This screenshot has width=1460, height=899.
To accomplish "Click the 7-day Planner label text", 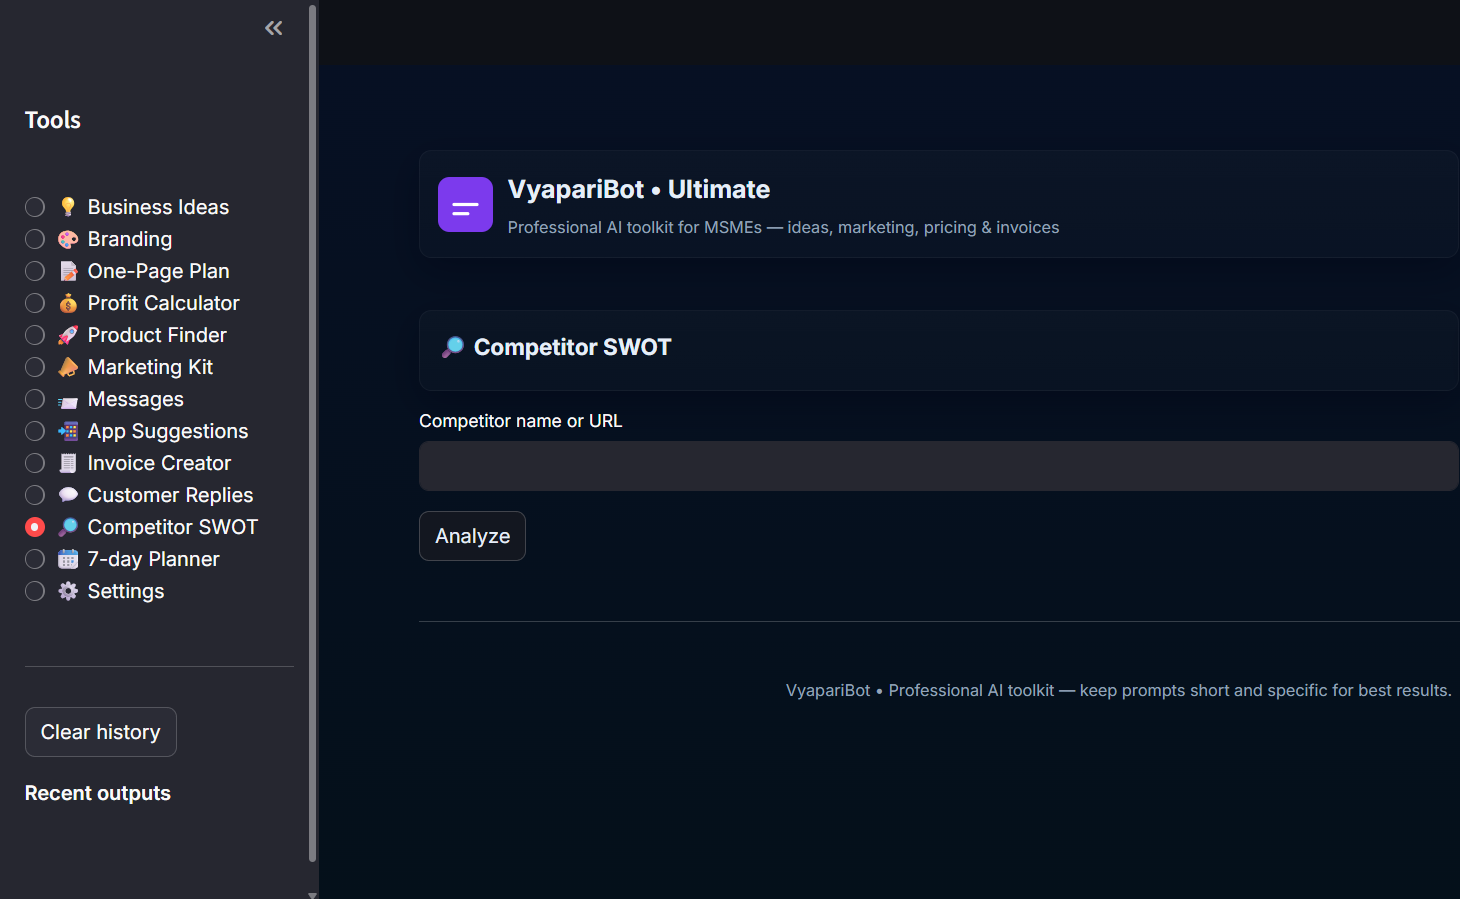I will pyautogui.click(x=154, y=559).
